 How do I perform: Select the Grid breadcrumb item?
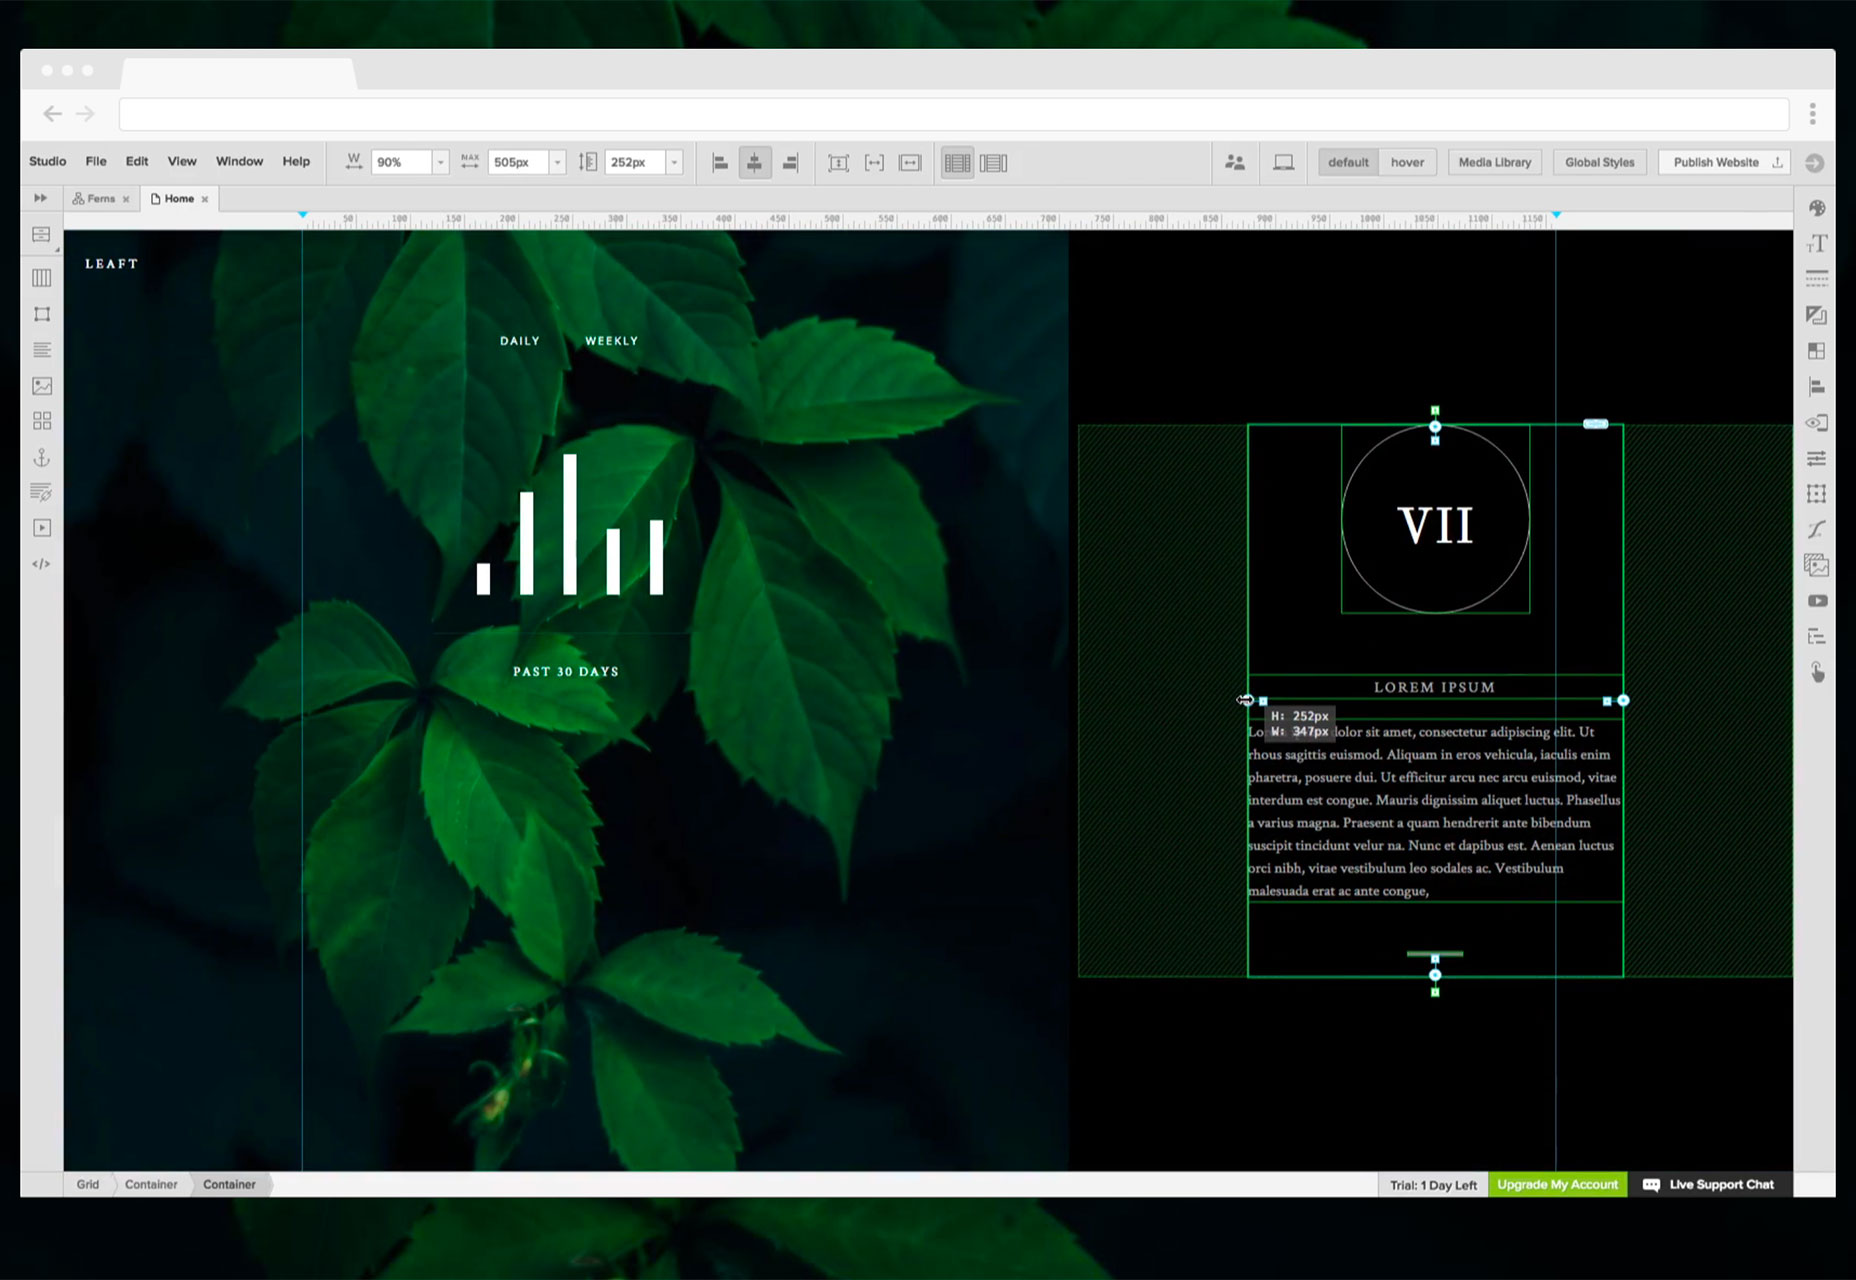pyautogui.click(x=88, y=1184)
